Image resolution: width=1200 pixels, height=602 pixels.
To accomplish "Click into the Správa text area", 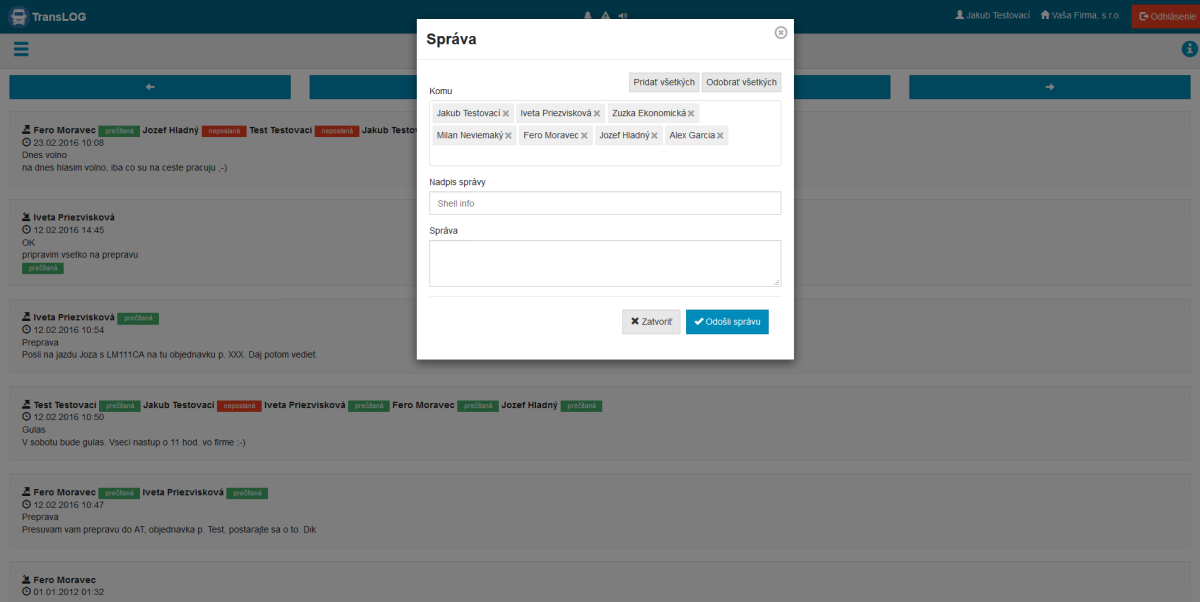I will coord(605,263).
